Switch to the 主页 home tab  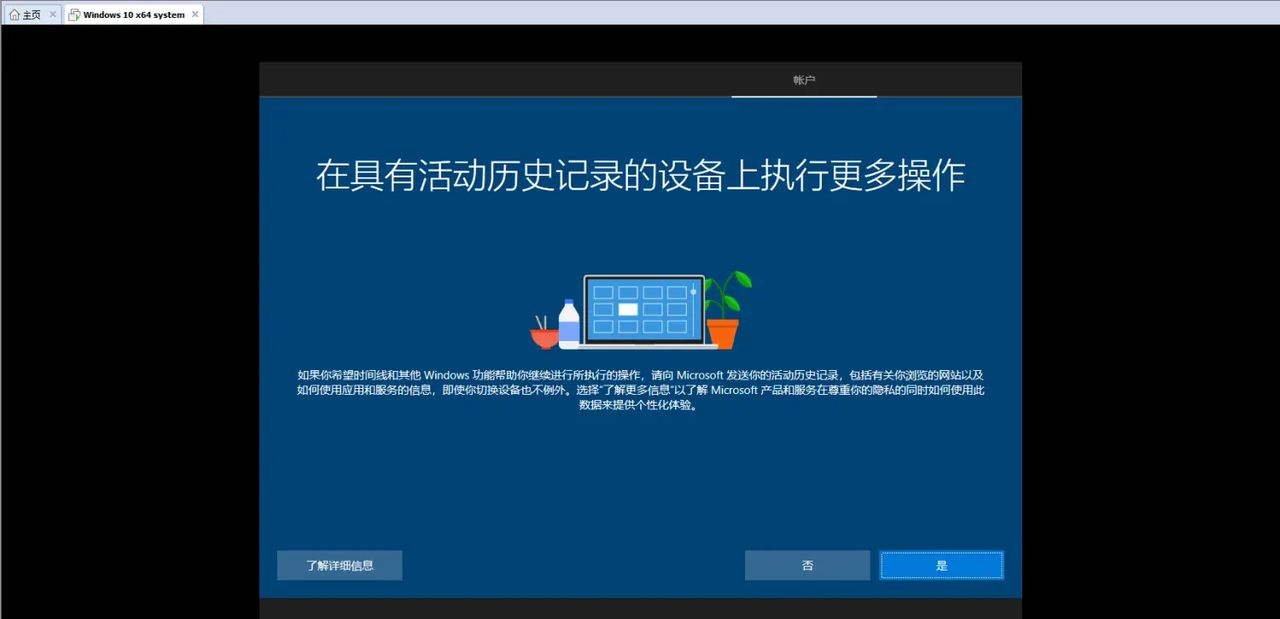pos(31,14)
